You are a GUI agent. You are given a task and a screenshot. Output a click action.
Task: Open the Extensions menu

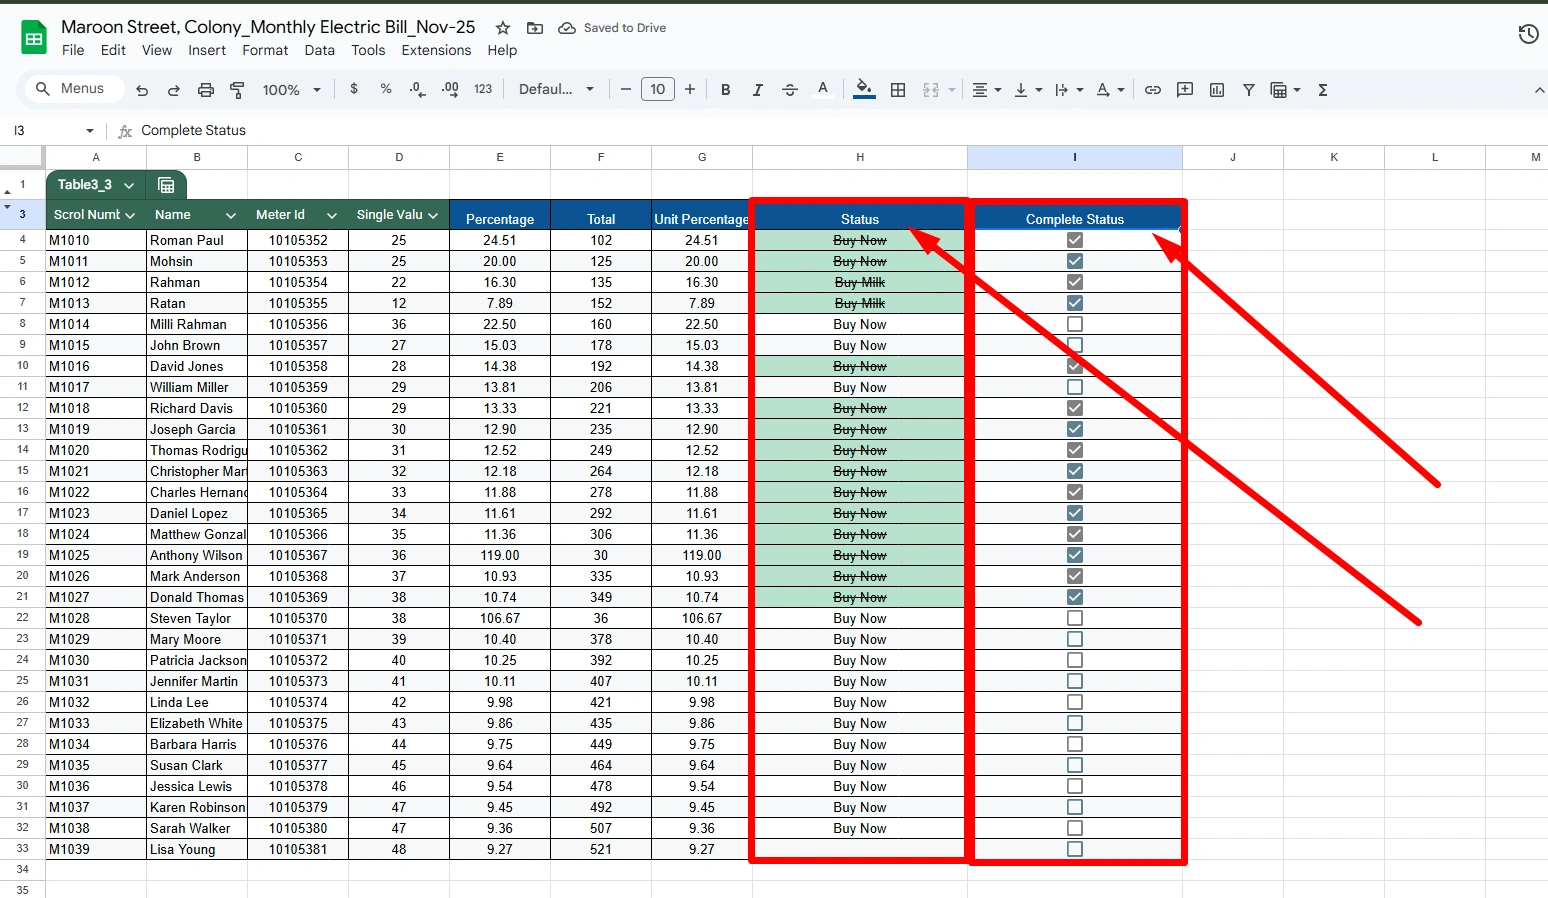(x=436, y=50)
